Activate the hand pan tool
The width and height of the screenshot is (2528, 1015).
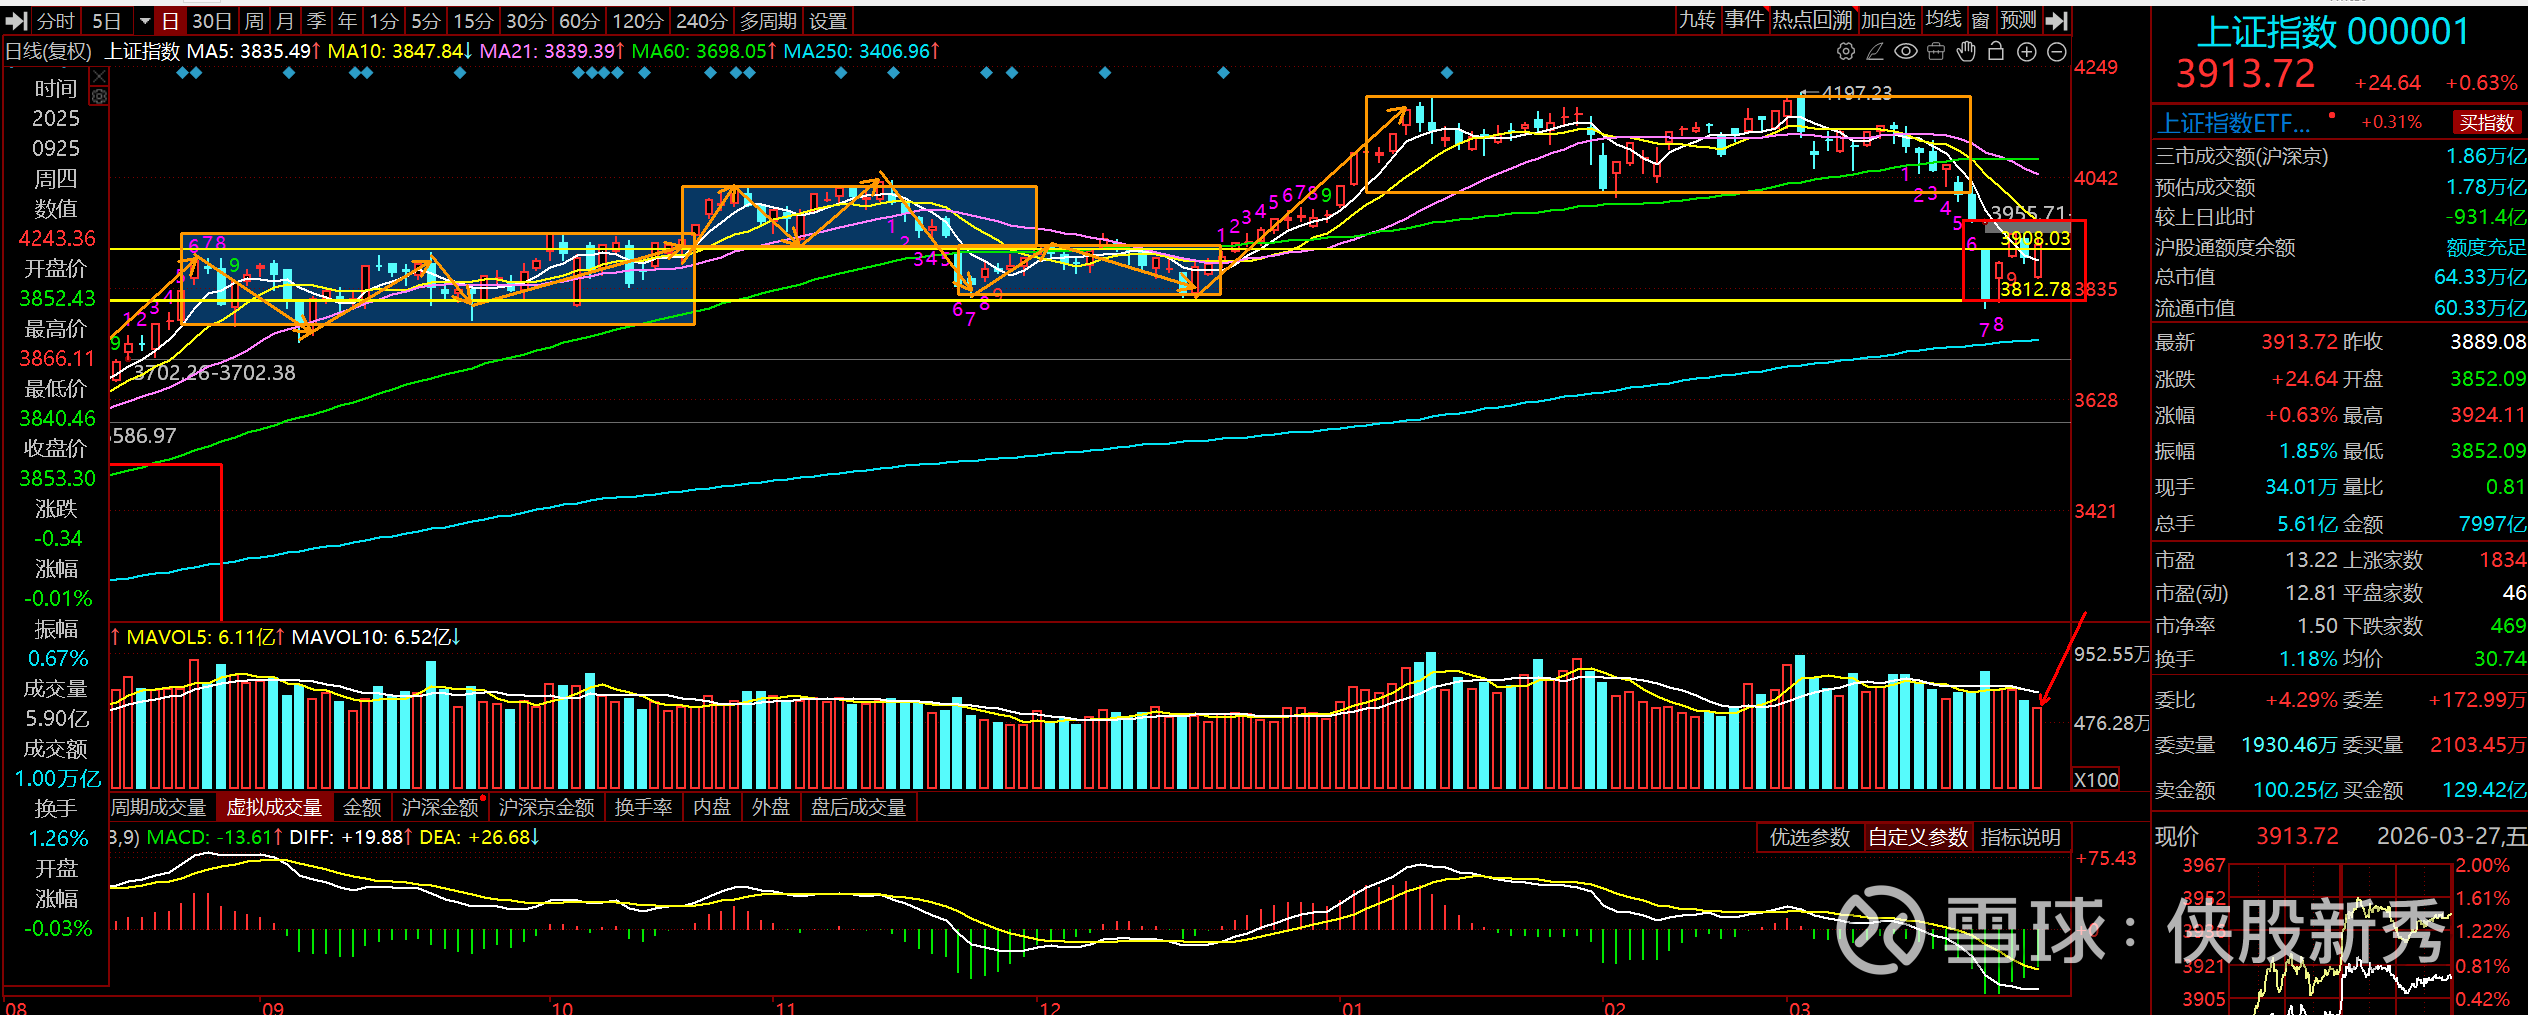[1966, 52]
